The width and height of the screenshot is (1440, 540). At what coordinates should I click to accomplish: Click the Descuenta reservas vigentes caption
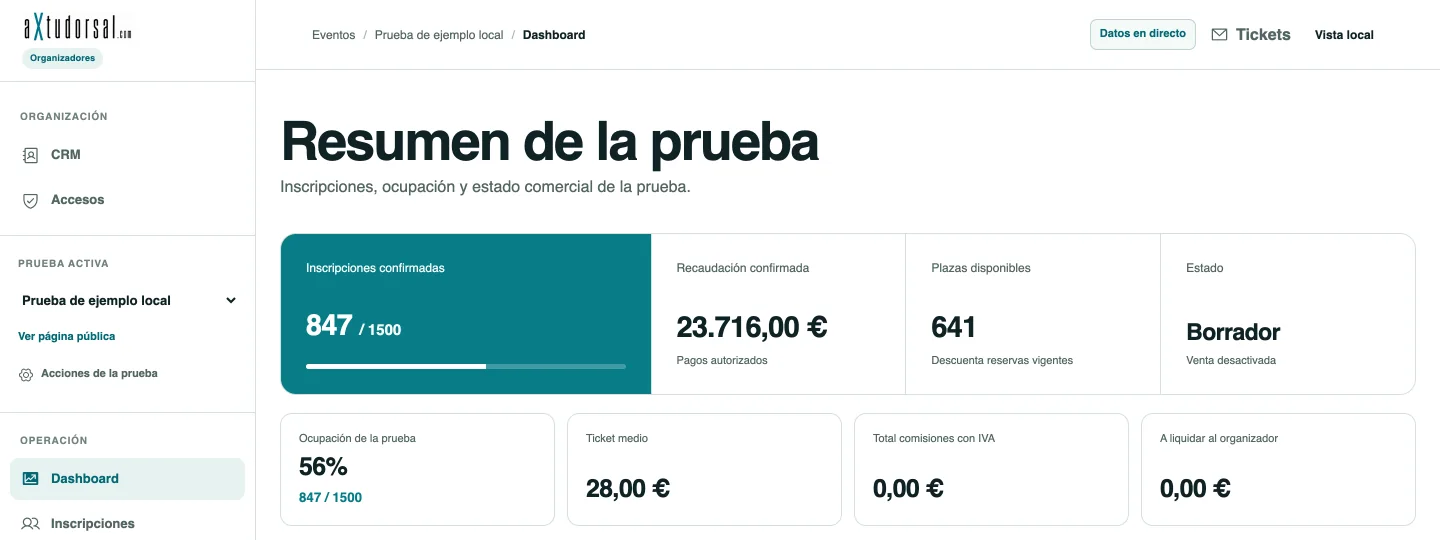pyautogui.click(x=1002, y=360)
